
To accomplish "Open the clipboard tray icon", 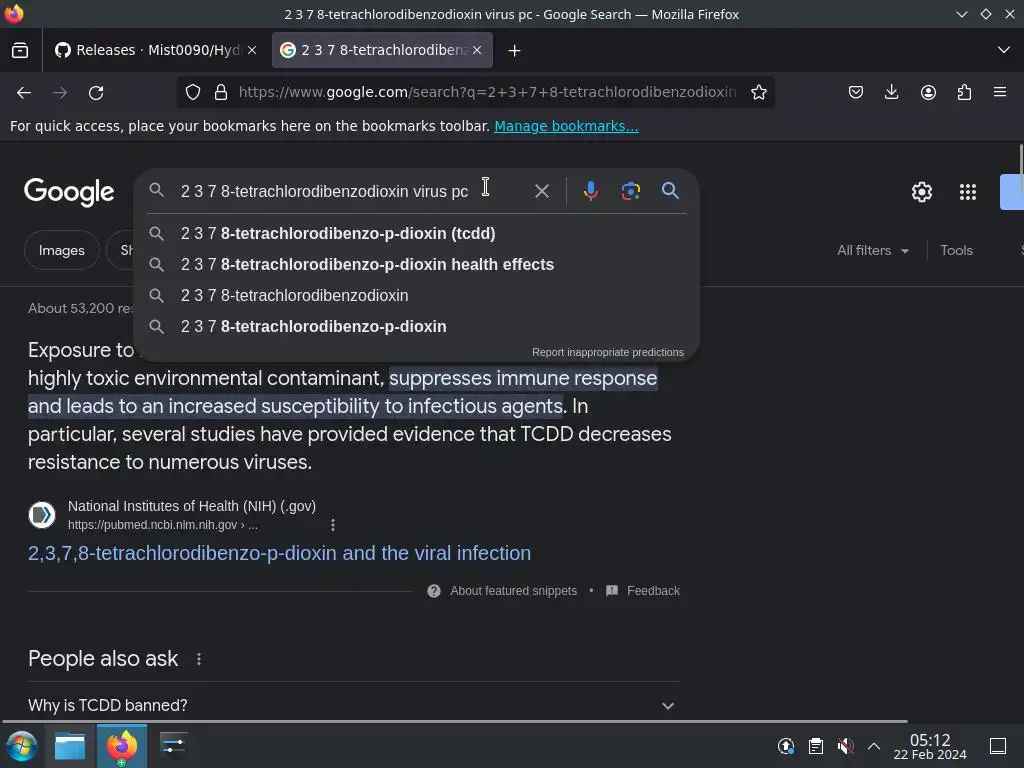I will click(x=816, y=746).
